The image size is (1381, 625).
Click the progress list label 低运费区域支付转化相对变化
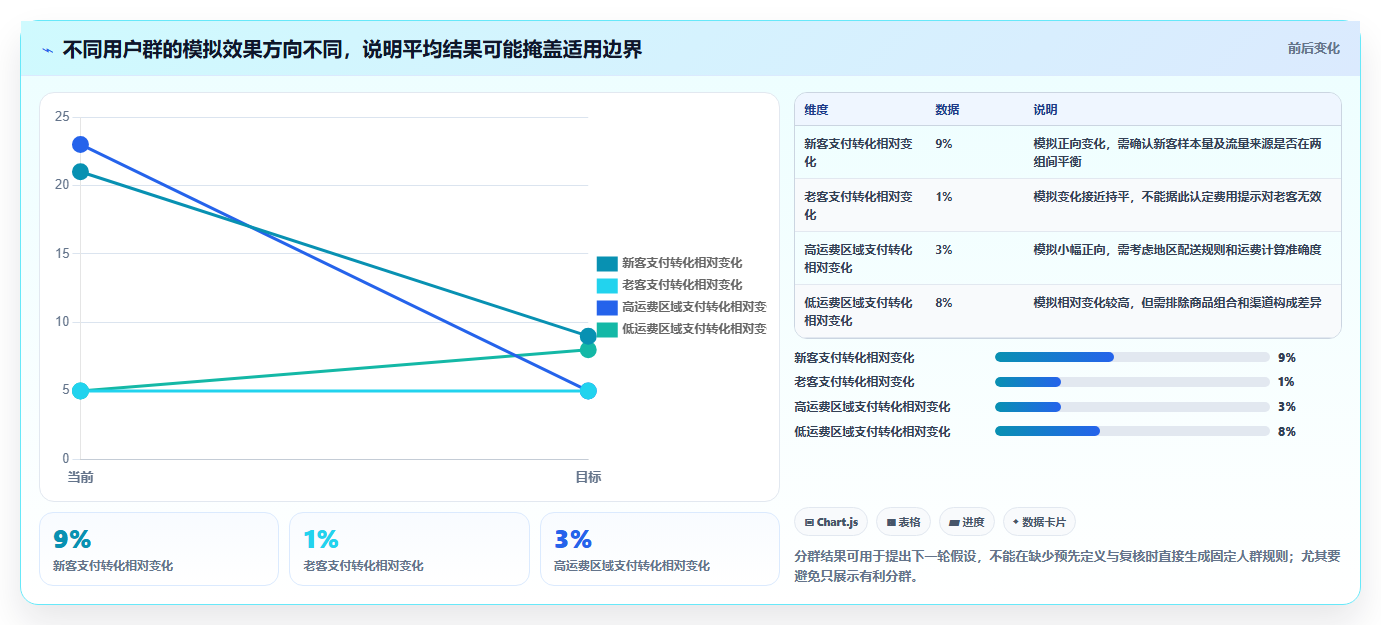(872, 432)
